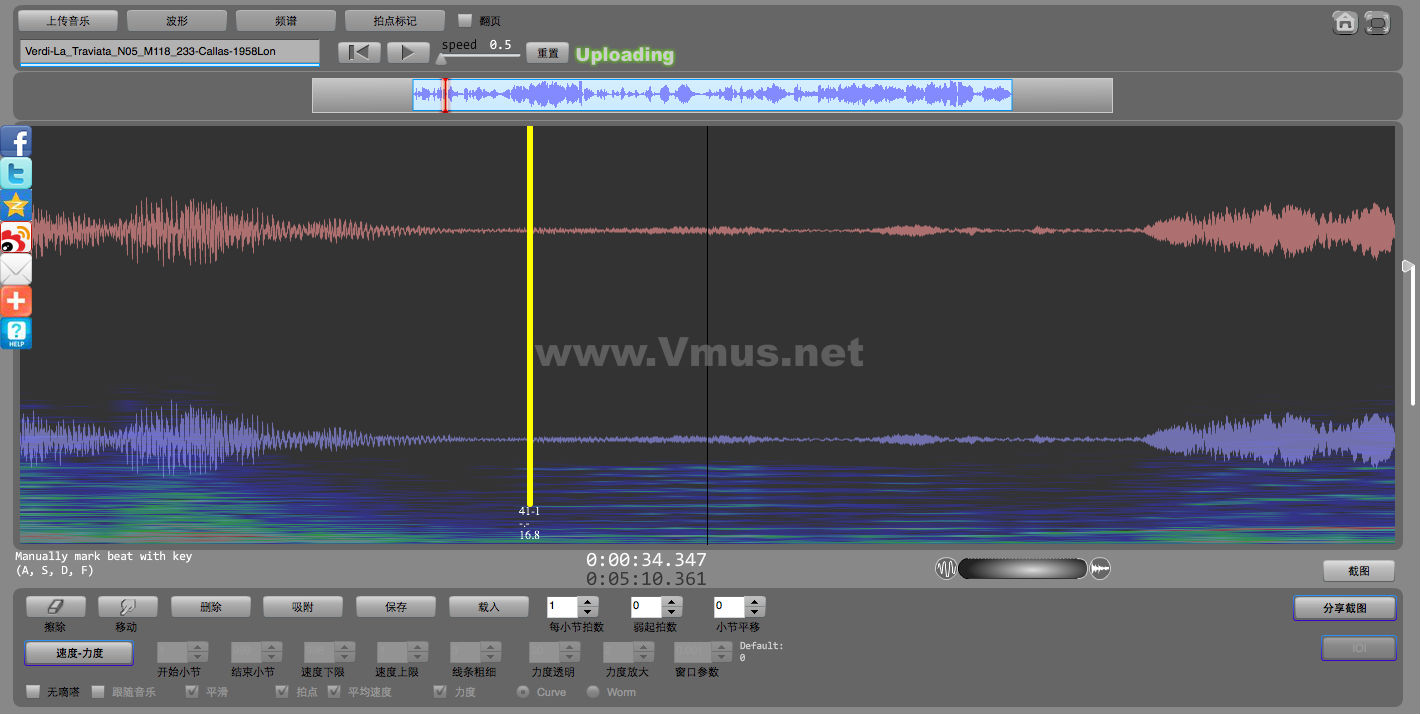Share to the yellow star Qzone icon

tap(16, 205)
